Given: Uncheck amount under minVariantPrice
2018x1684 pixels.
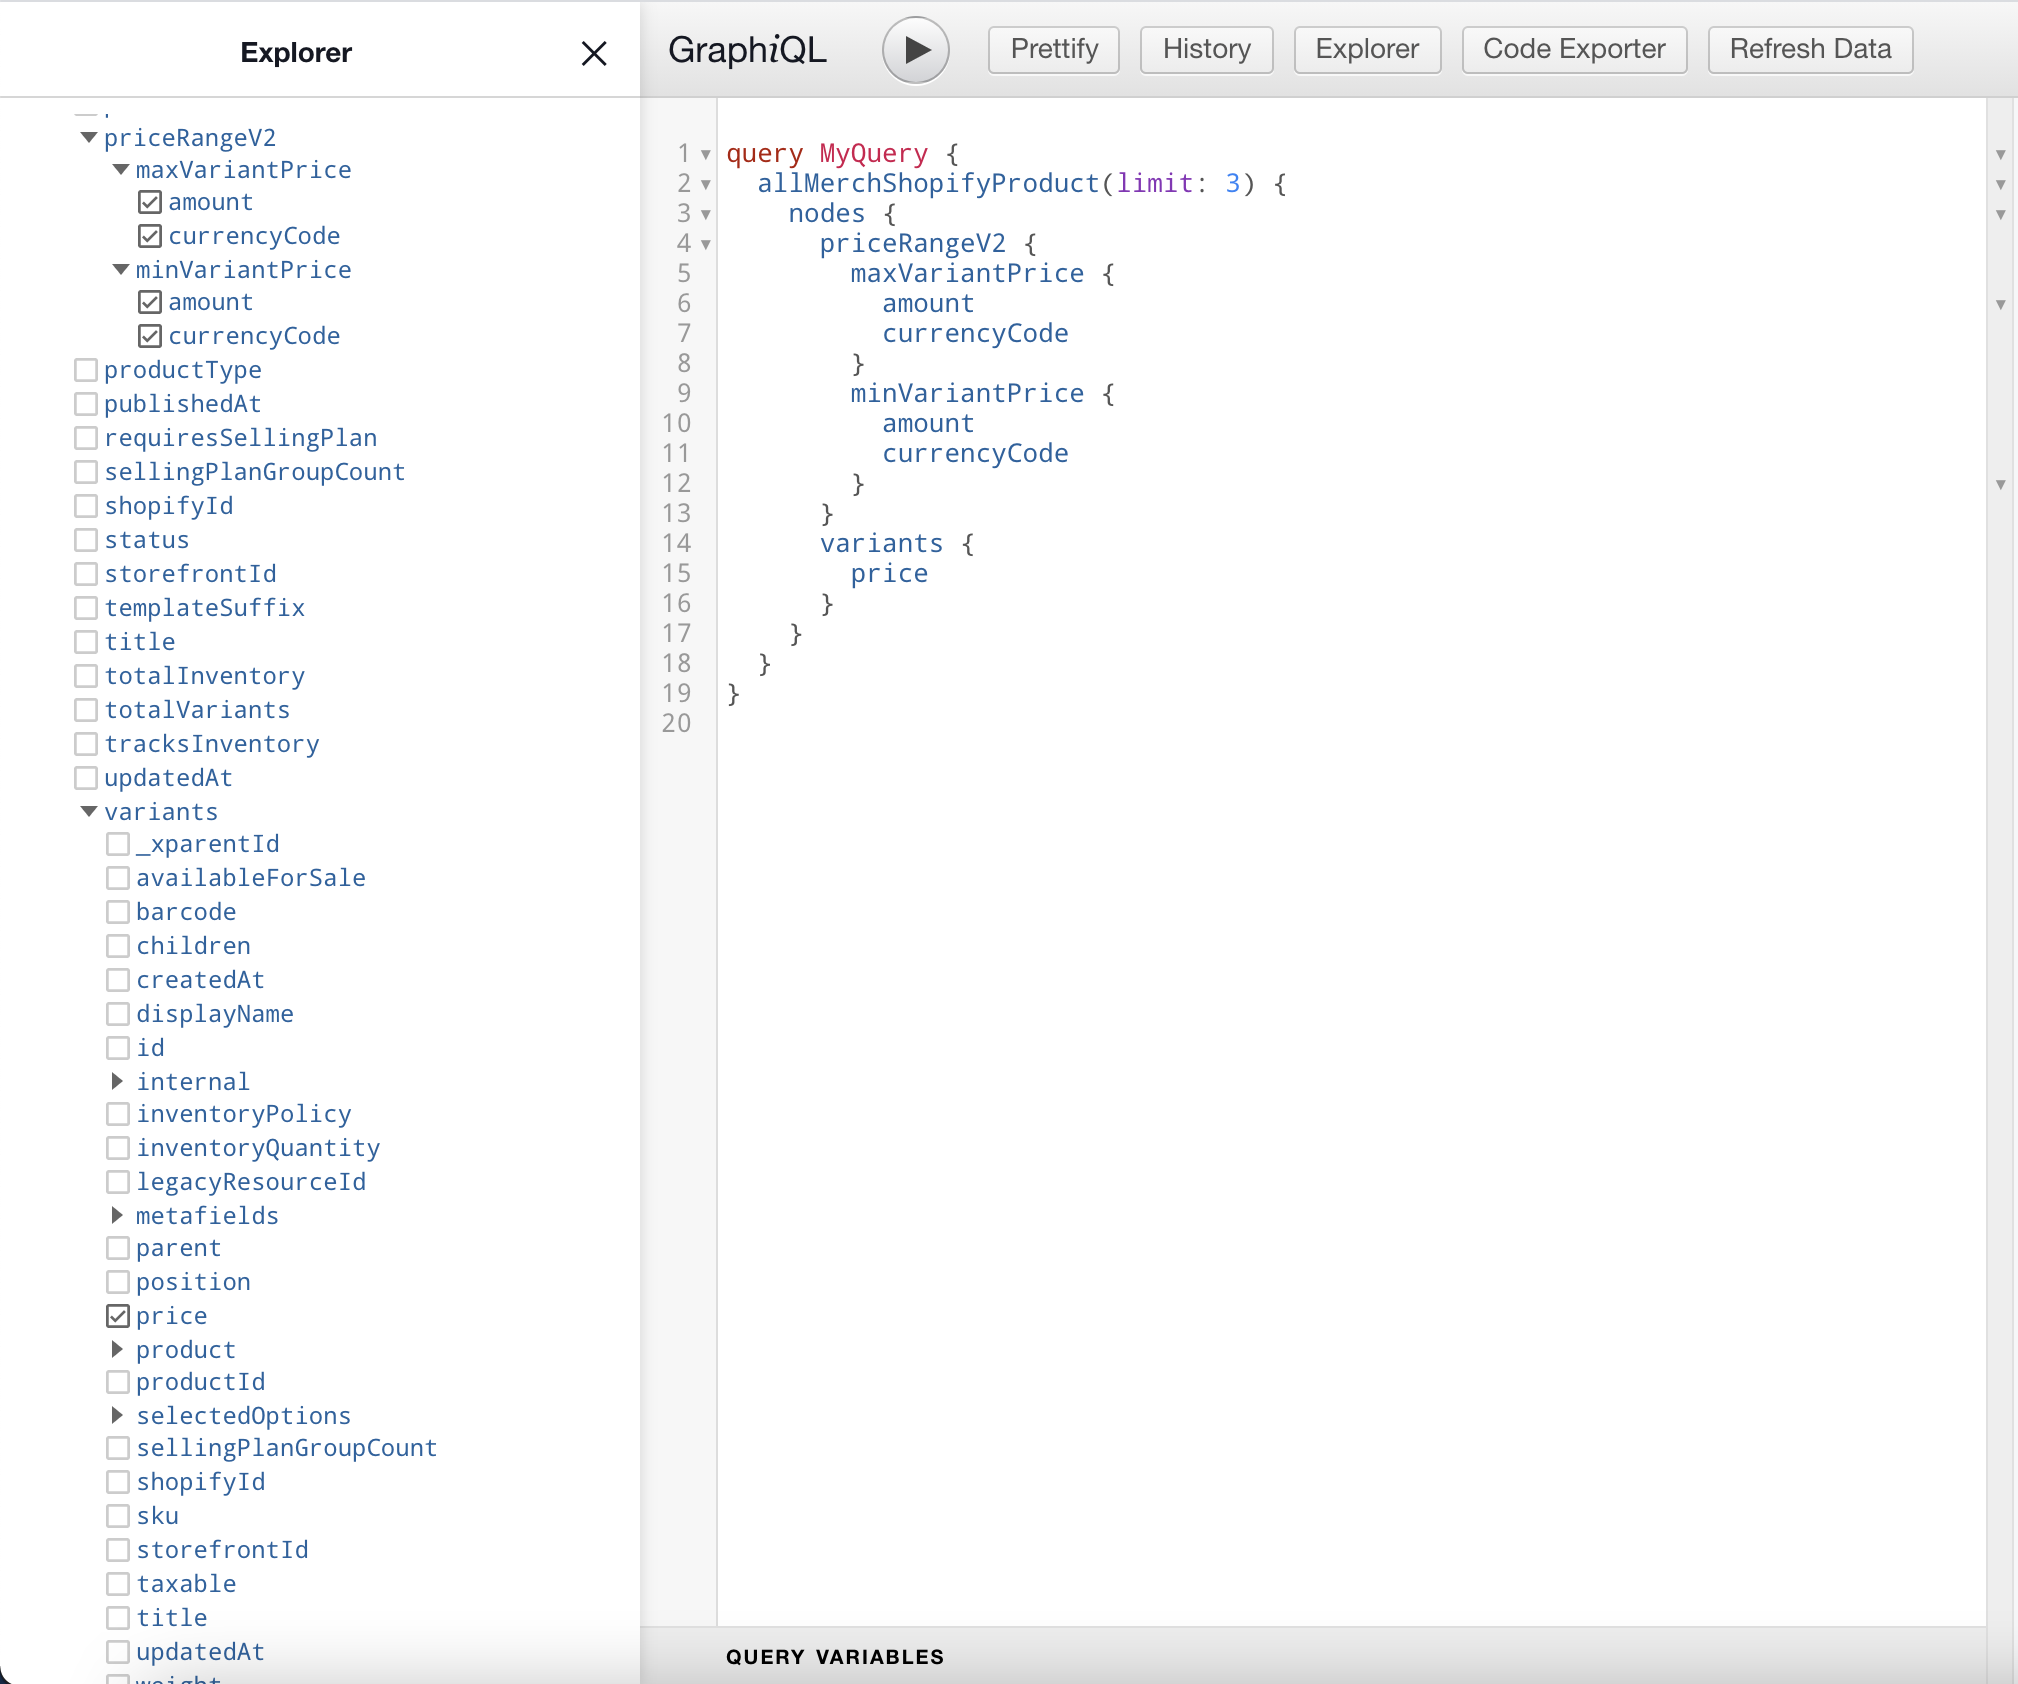Looking at the screenshot, I should (150, 302).
